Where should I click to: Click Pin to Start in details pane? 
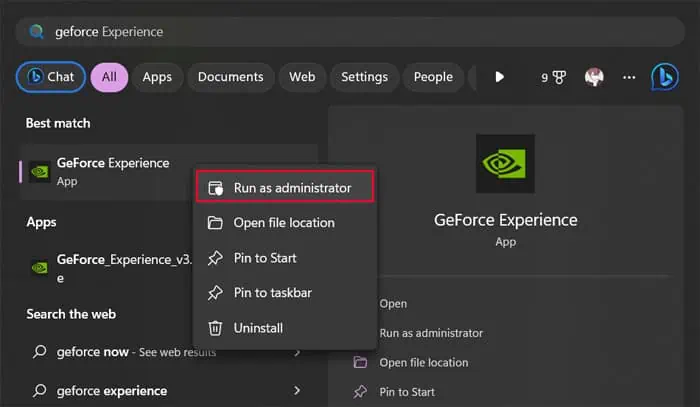point(407,392)
